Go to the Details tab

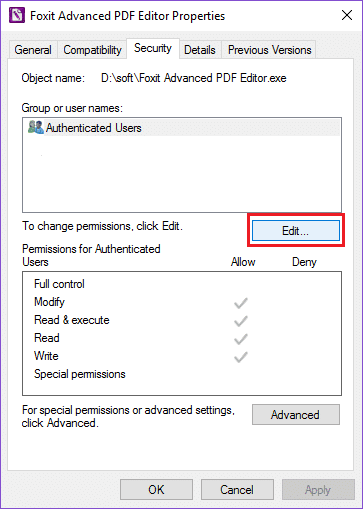200,50
